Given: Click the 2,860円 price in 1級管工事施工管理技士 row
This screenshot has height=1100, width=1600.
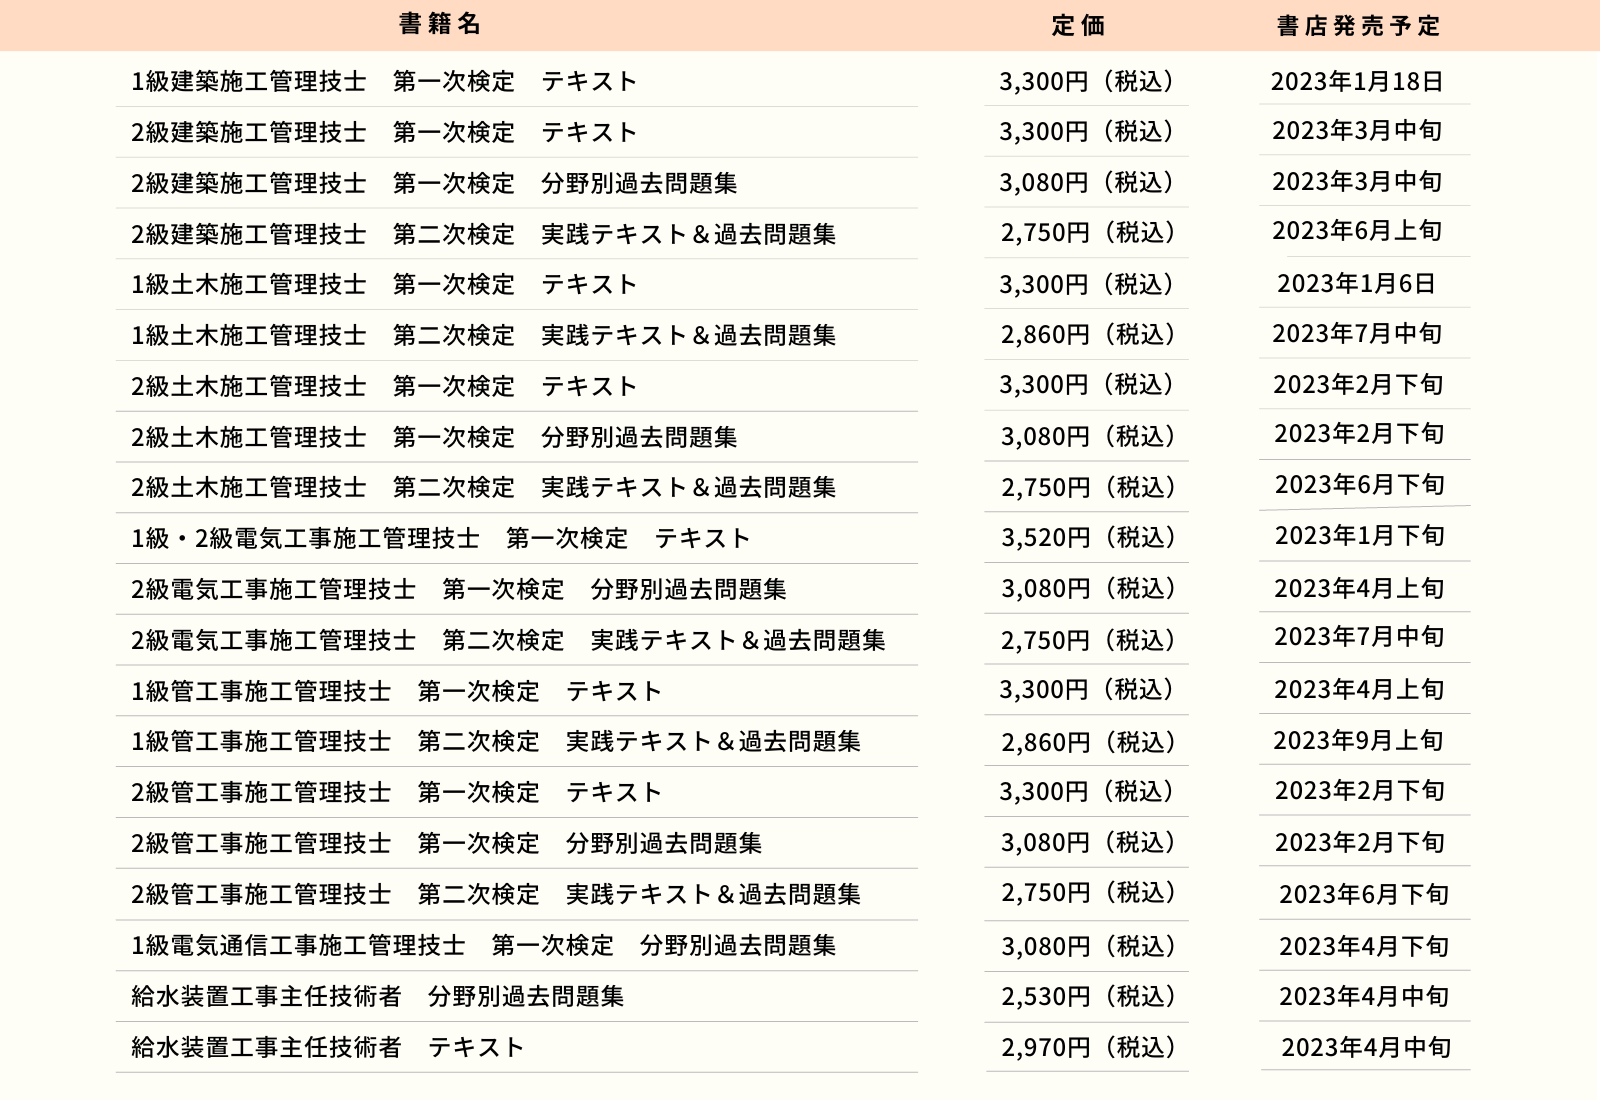Looking at the screenshot, I should tap(1088, 742).
